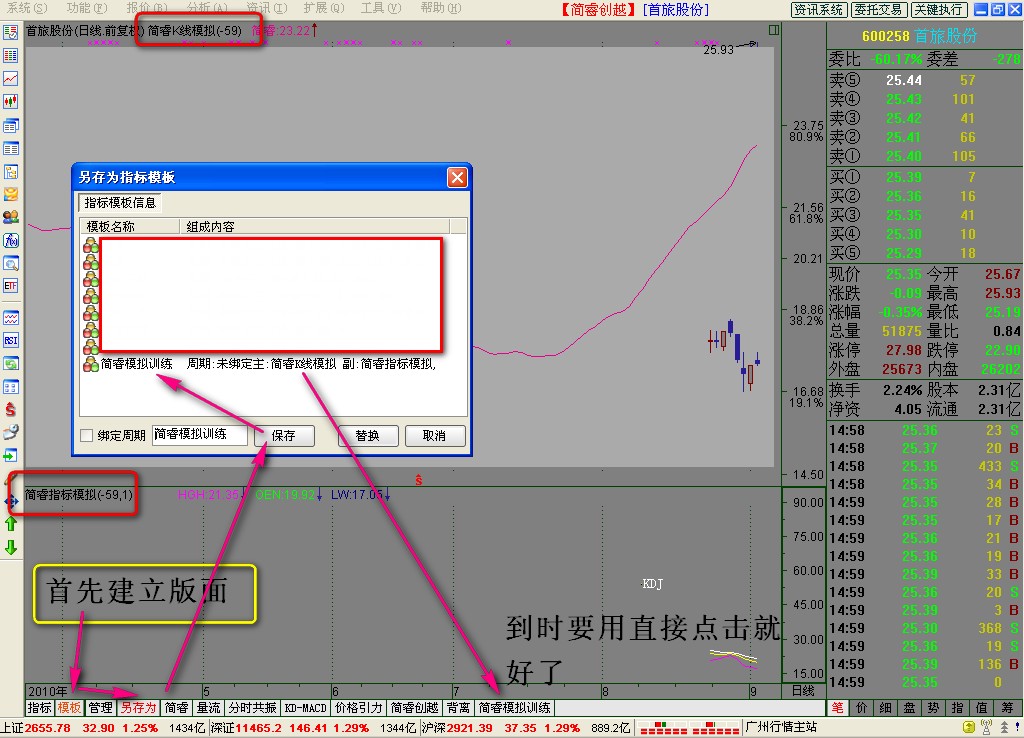This screenshot has height=738, width=1024.
Task: Click the green down arrow icon in sidebar
Action: click(x=12, y=547)
